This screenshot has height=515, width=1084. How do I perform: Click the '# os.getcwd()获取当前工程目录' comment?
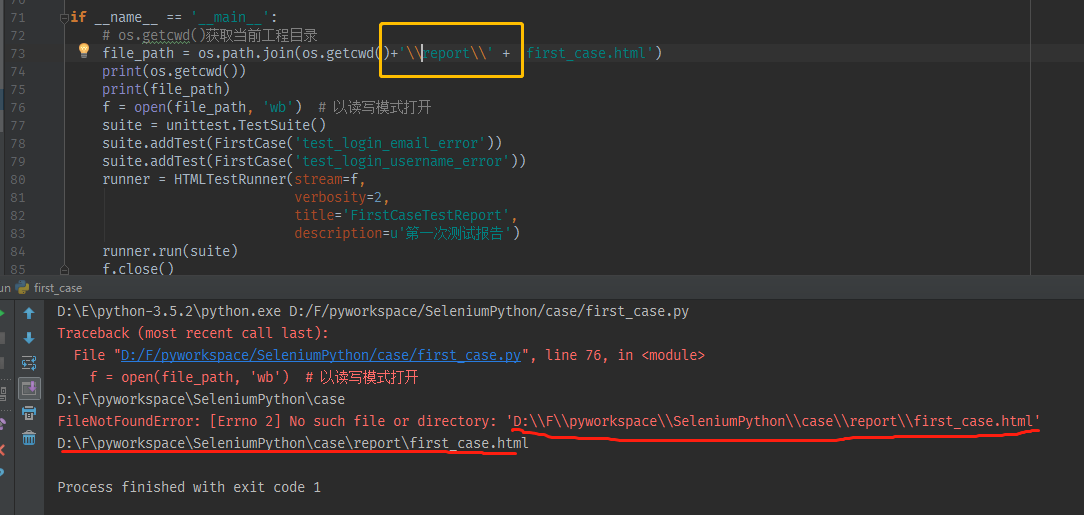pyautogui.click(x=209, y=35)
